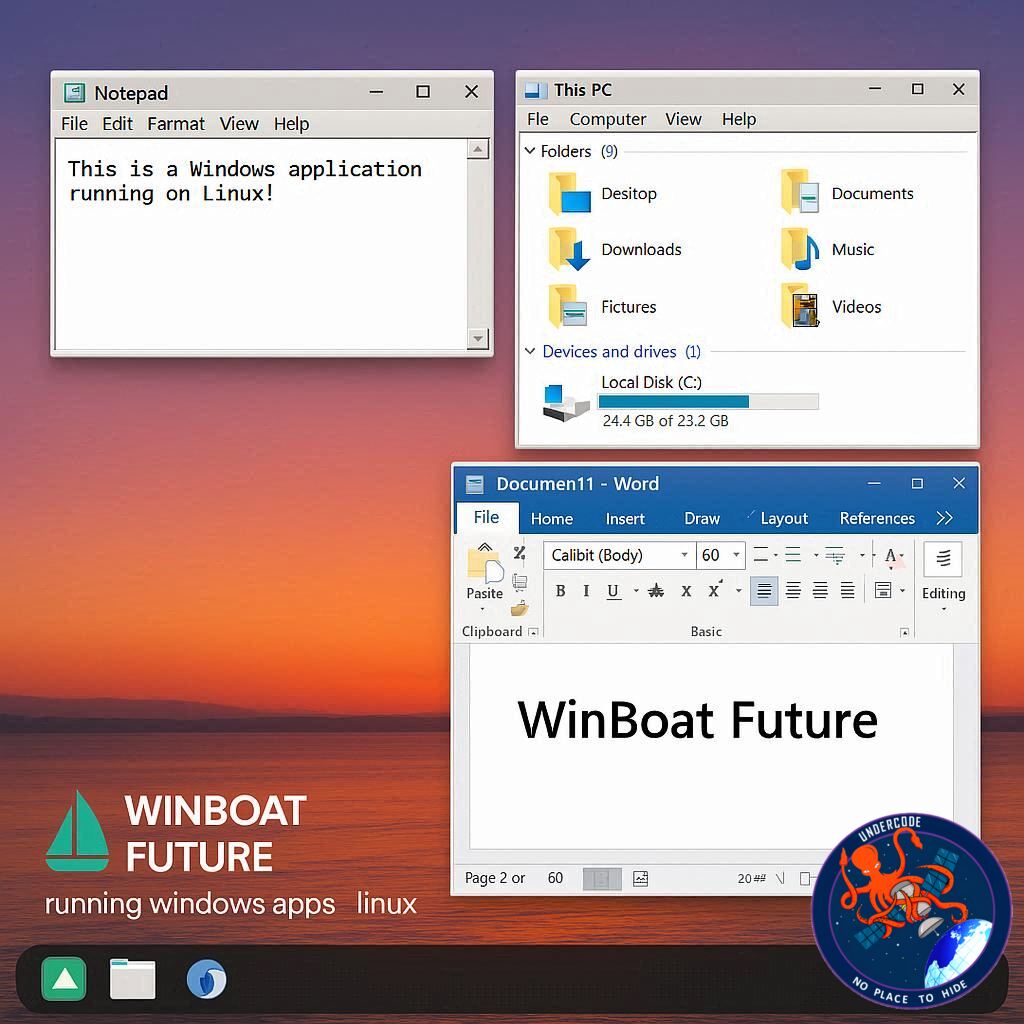Click the Paste clipboard icon in Word
This screenshot has height=1024, width=1024.
(x=485, y=563)
